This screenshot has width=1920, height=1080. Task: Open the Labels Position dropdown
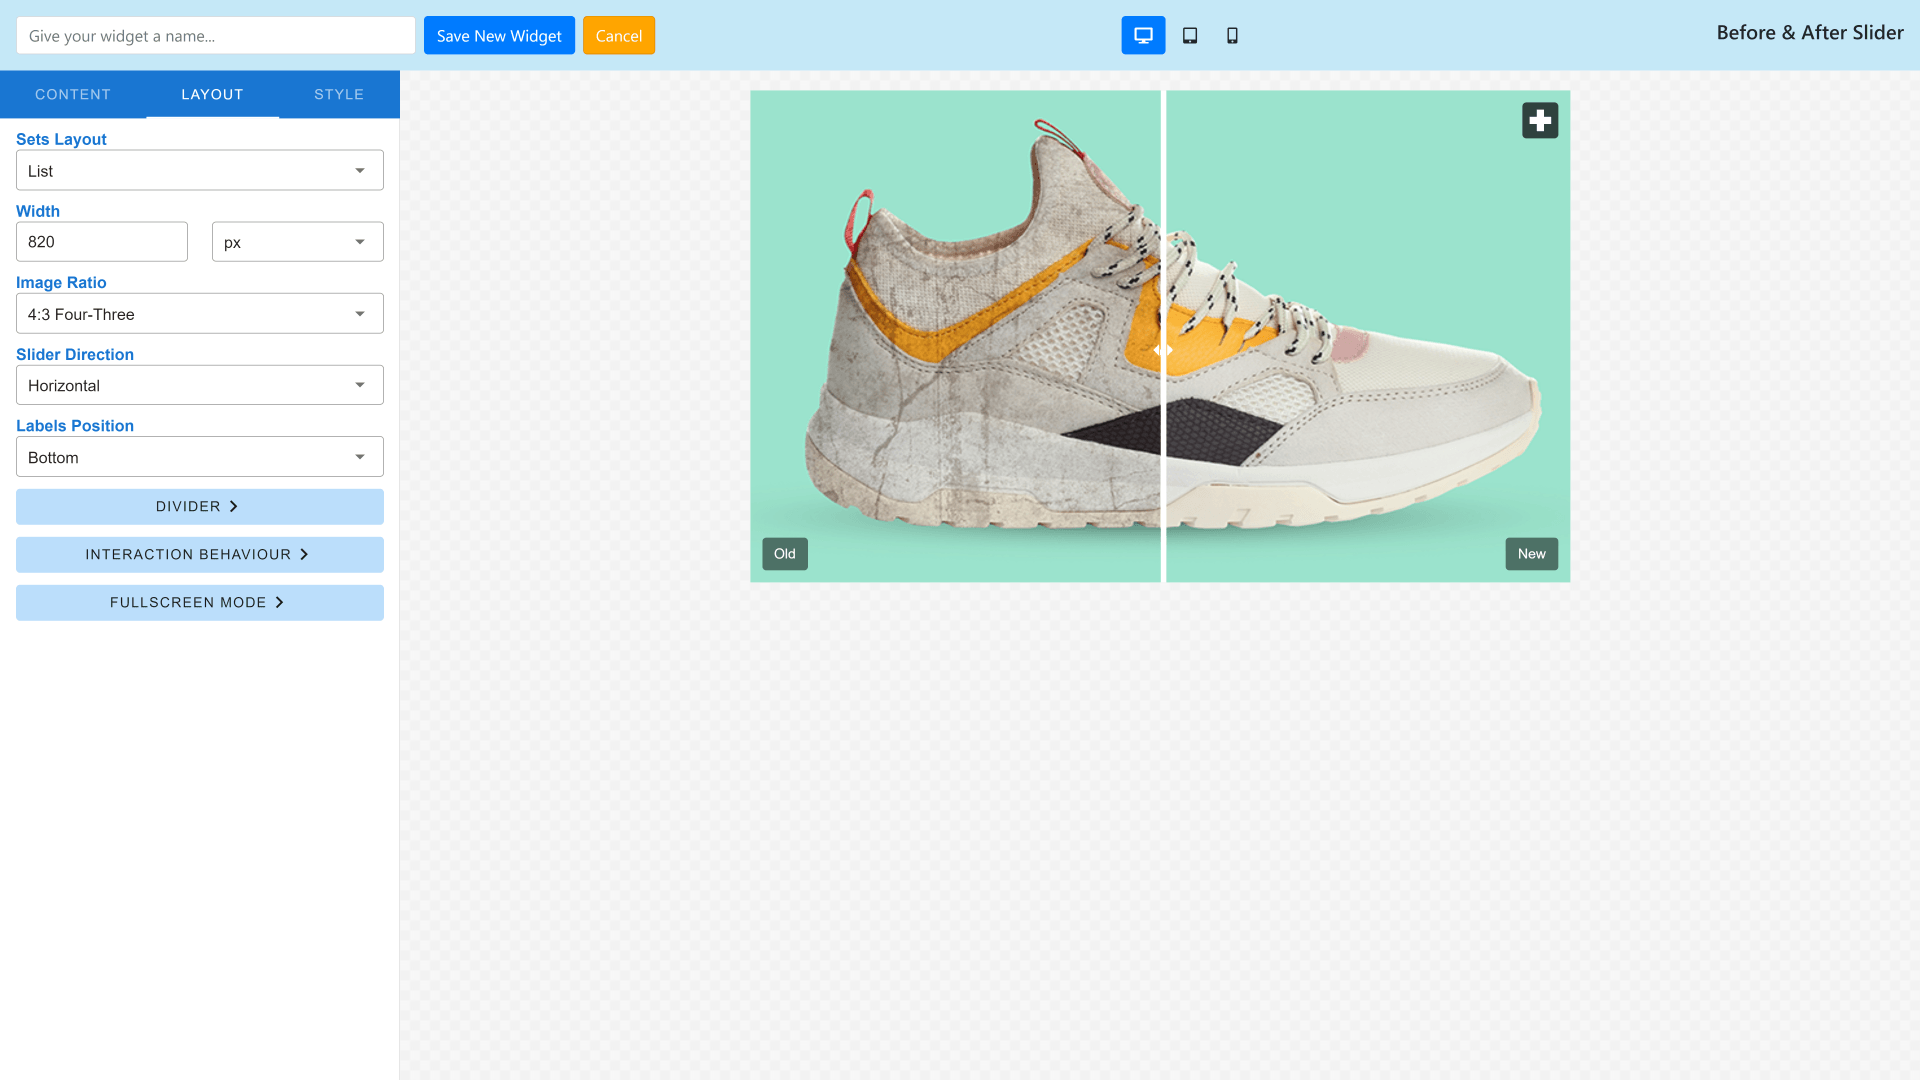[200, 457]
